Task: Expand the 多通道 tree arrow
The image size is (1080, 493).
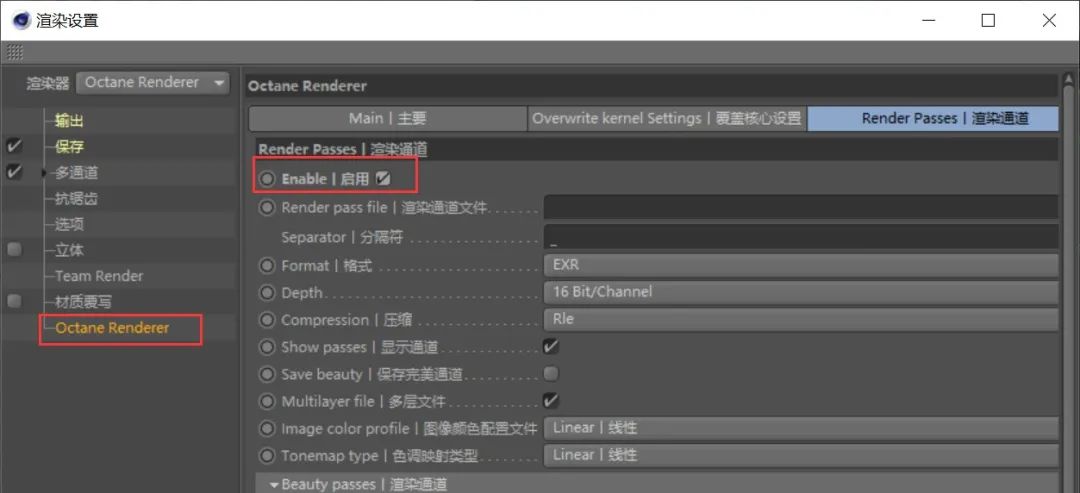Action: [43, 174]
